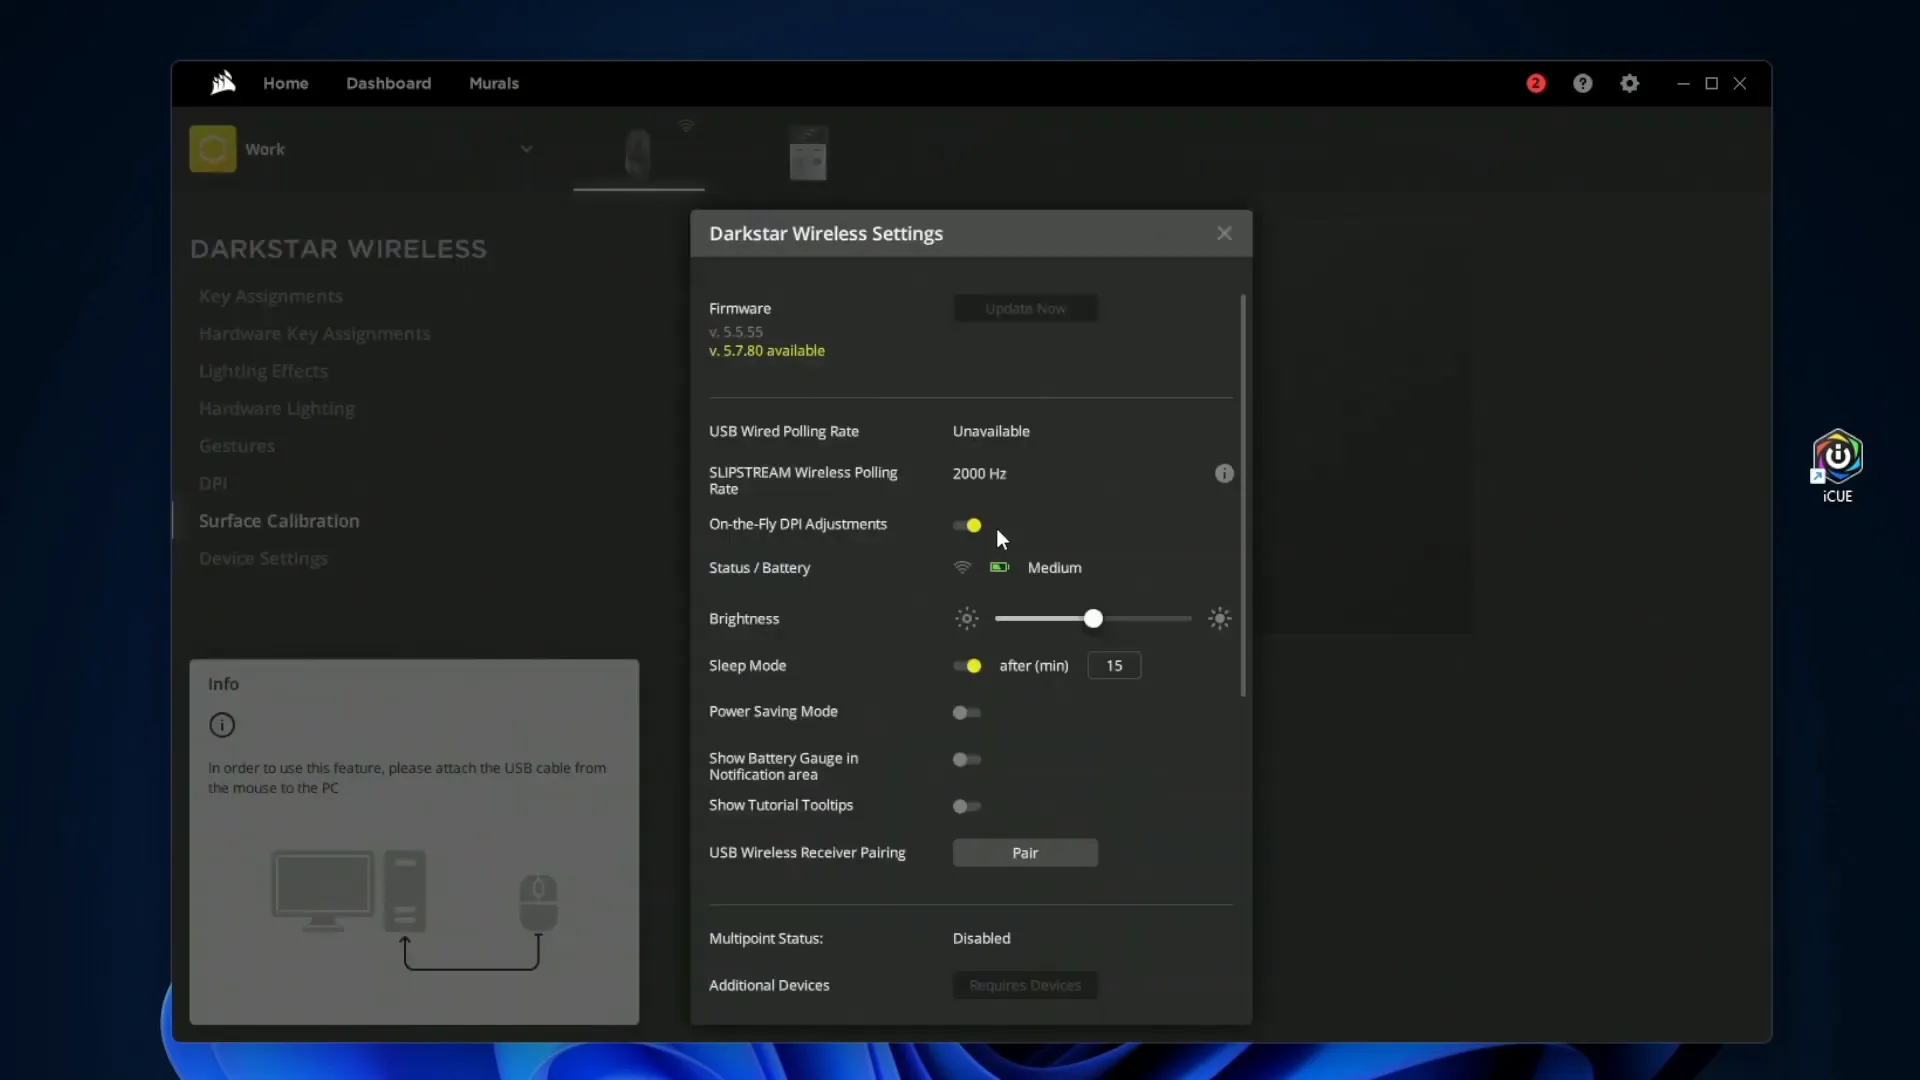The width and height of the screenshot is (1920, 1080).
Task: Click the SLIPSTREAM polling rate info icon
Action: pos(1224,473)
